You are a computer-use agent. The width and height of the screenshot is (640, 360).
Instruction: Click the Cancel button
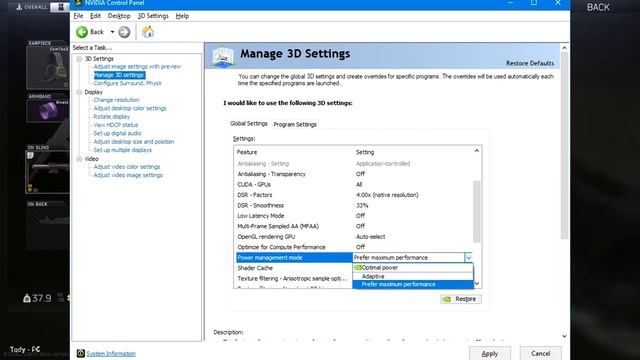(540, 353)
